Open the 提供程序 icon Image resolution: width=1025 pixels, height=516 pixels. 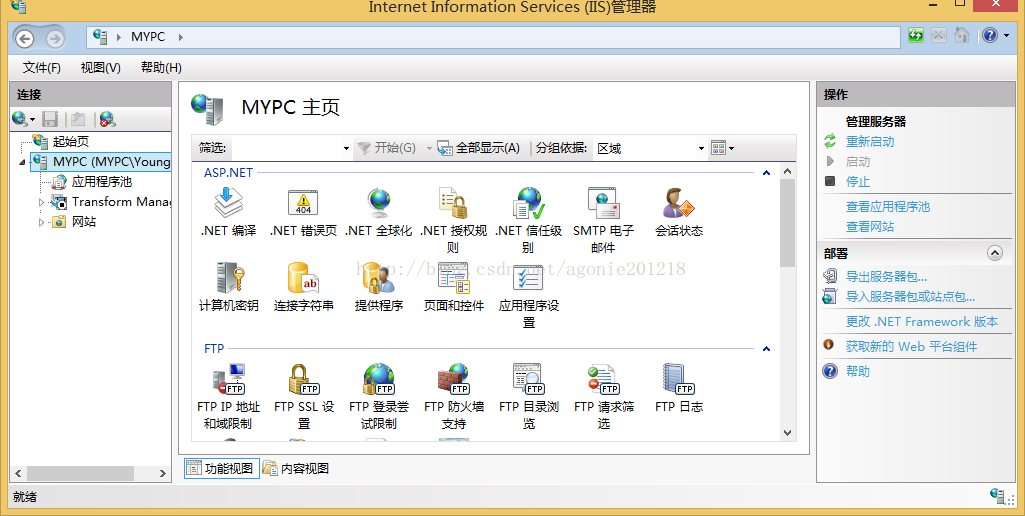point(378,277)
